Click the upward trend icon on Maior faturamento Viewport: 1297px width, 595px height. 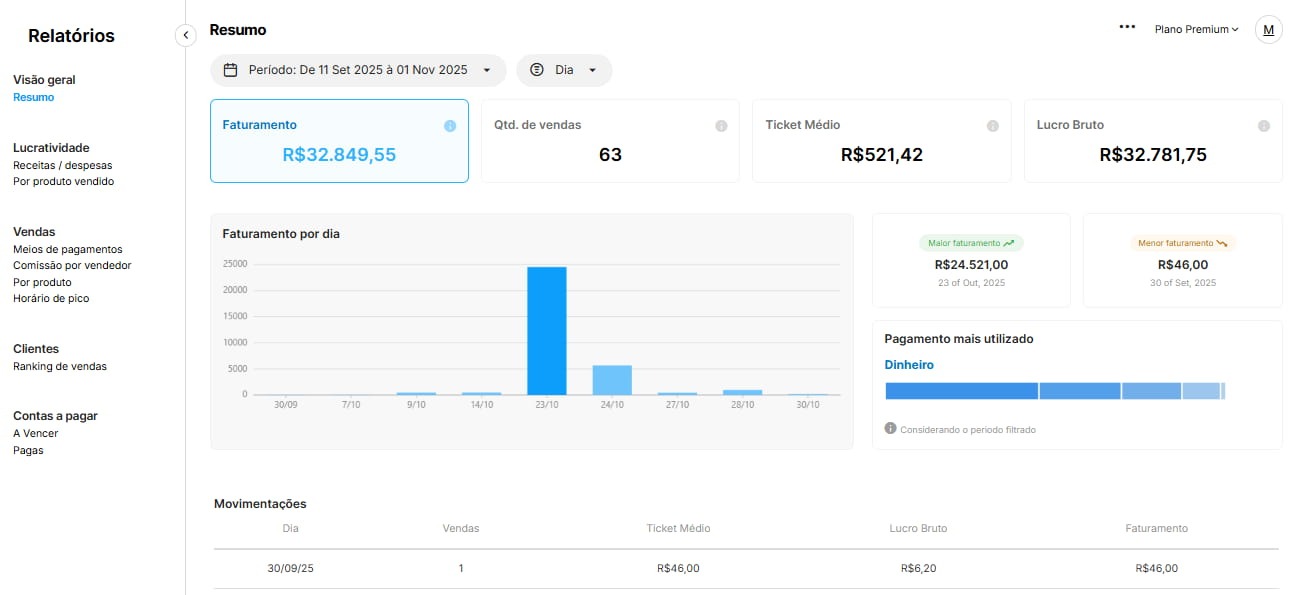[1008, 242]
